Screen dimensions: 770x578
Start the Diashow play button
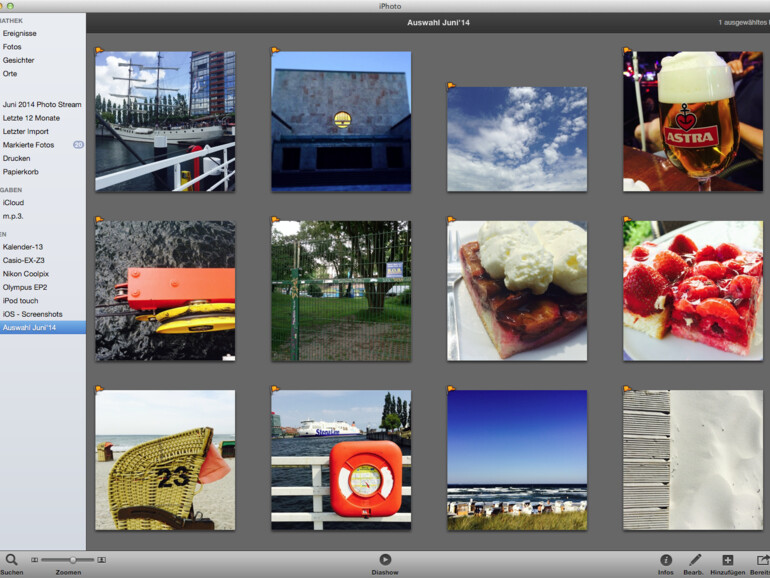pyautogui.click(x=385, y=559)
